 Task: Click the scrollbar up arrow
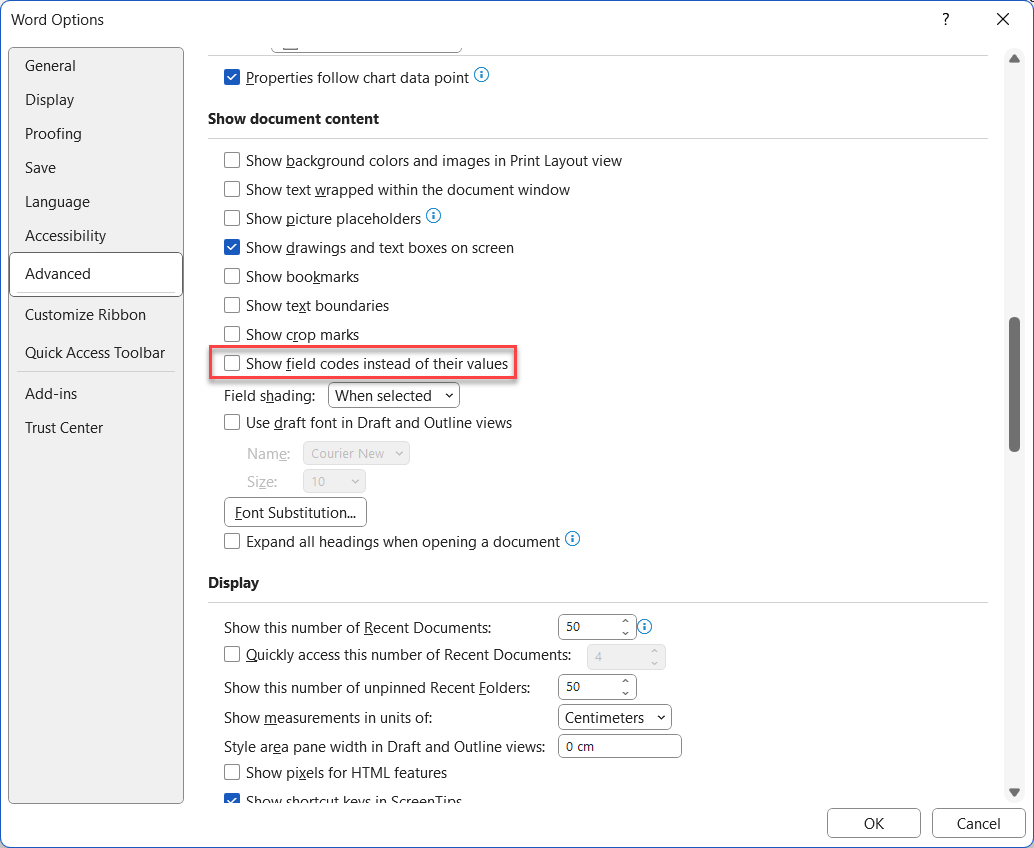[1014, 59]
